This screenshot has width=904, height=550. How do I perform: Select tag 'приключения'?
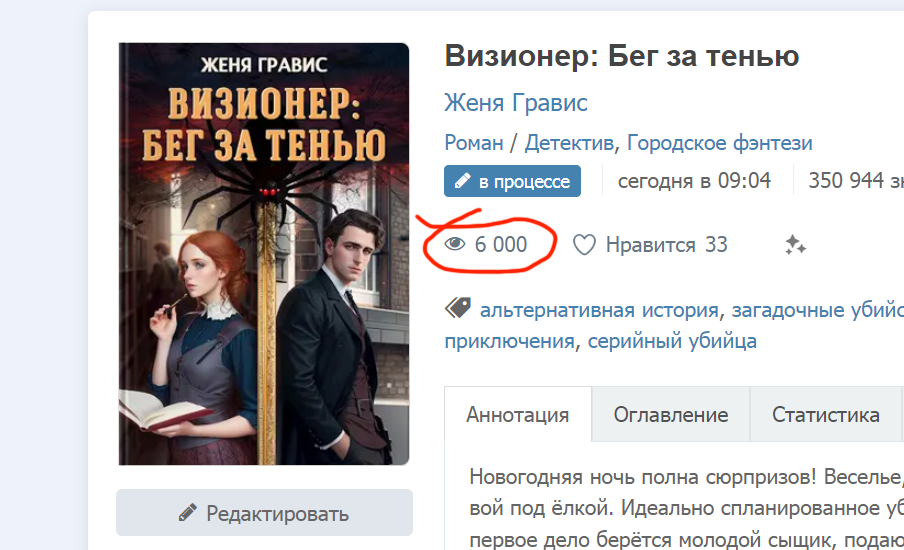point(510,341)
